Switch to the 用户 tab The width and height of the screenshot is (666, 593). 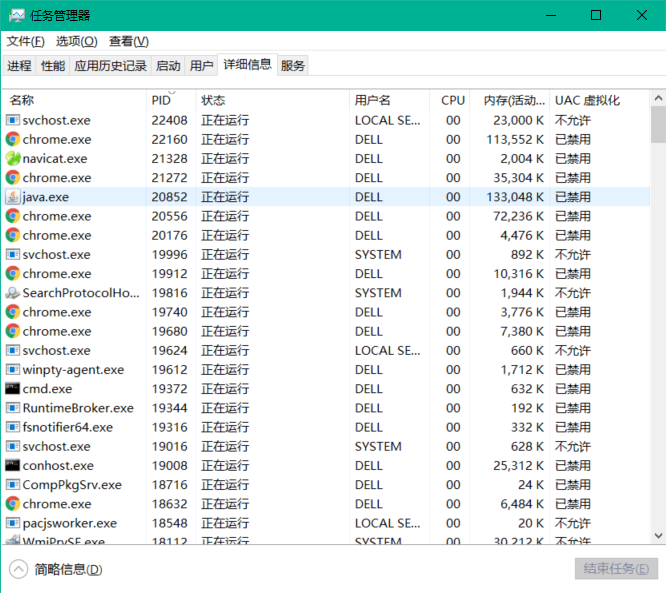click(201, 66)
